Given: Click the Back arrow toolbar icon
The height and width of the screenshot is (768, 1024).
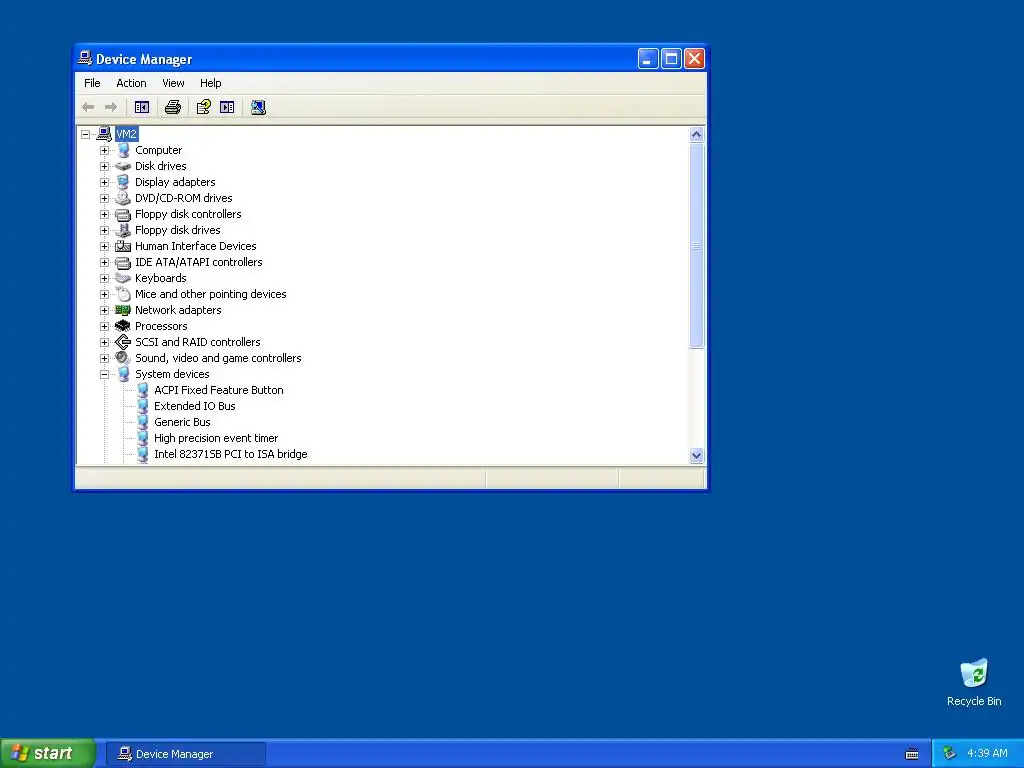Looking at the screenshot, I should click(88, 107).
